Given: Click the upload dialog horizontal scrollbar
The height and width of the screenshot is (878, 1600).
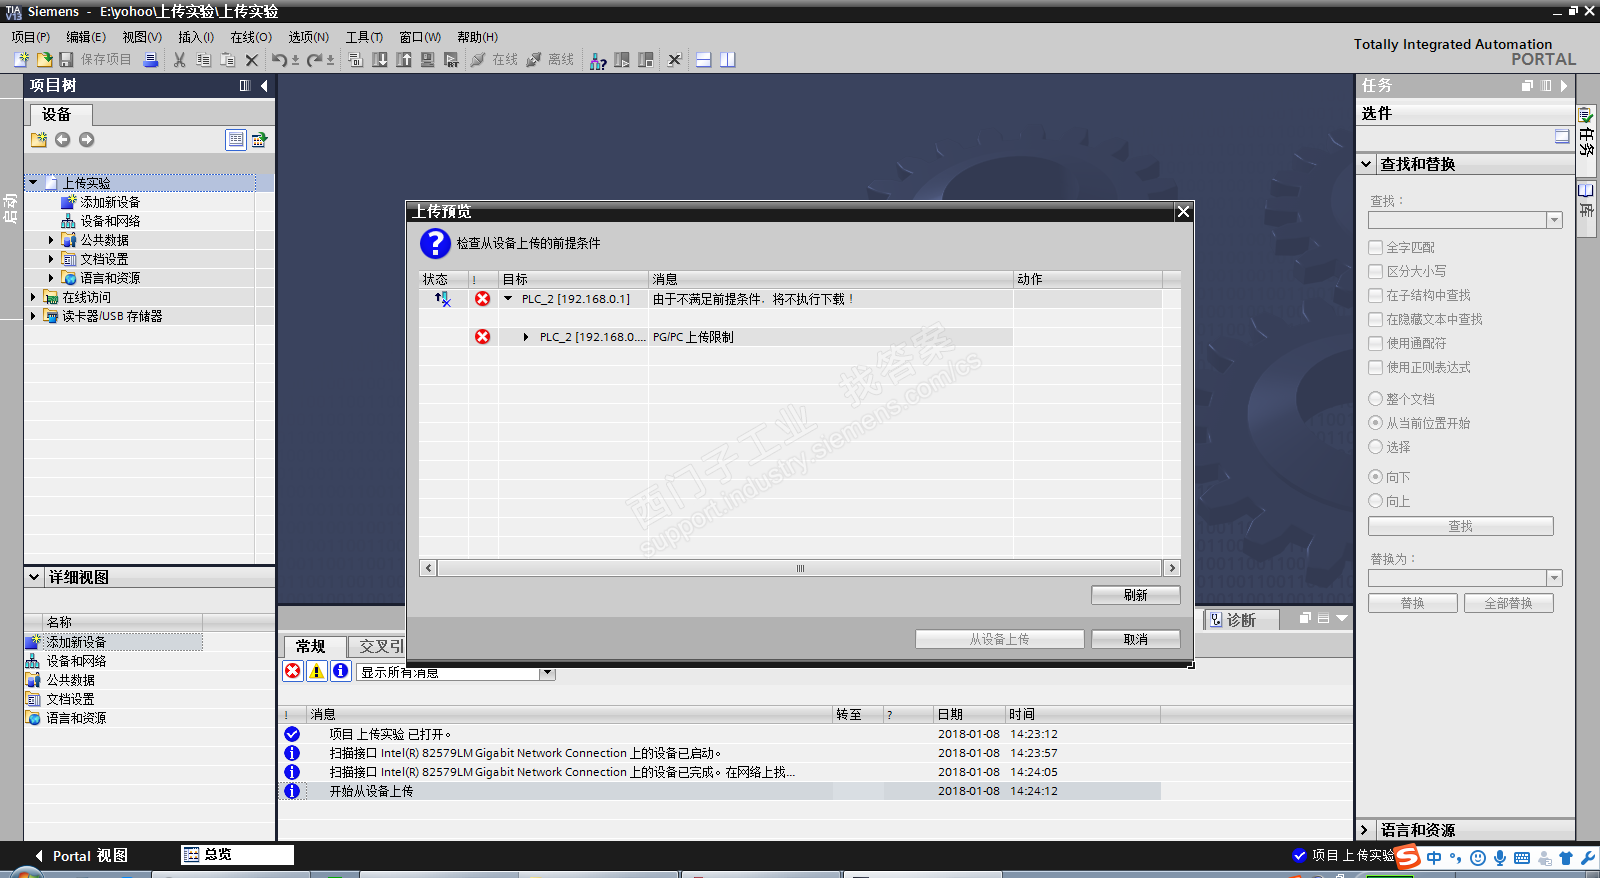Looking at the screenshot, I should point(800,568).
